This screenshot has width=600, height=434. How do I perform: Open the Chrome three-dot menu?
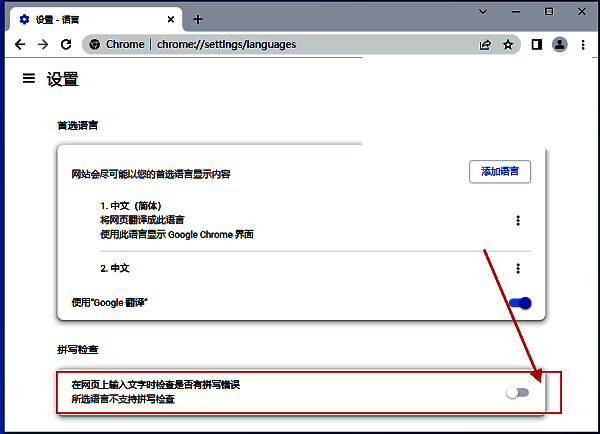(582, 44)
